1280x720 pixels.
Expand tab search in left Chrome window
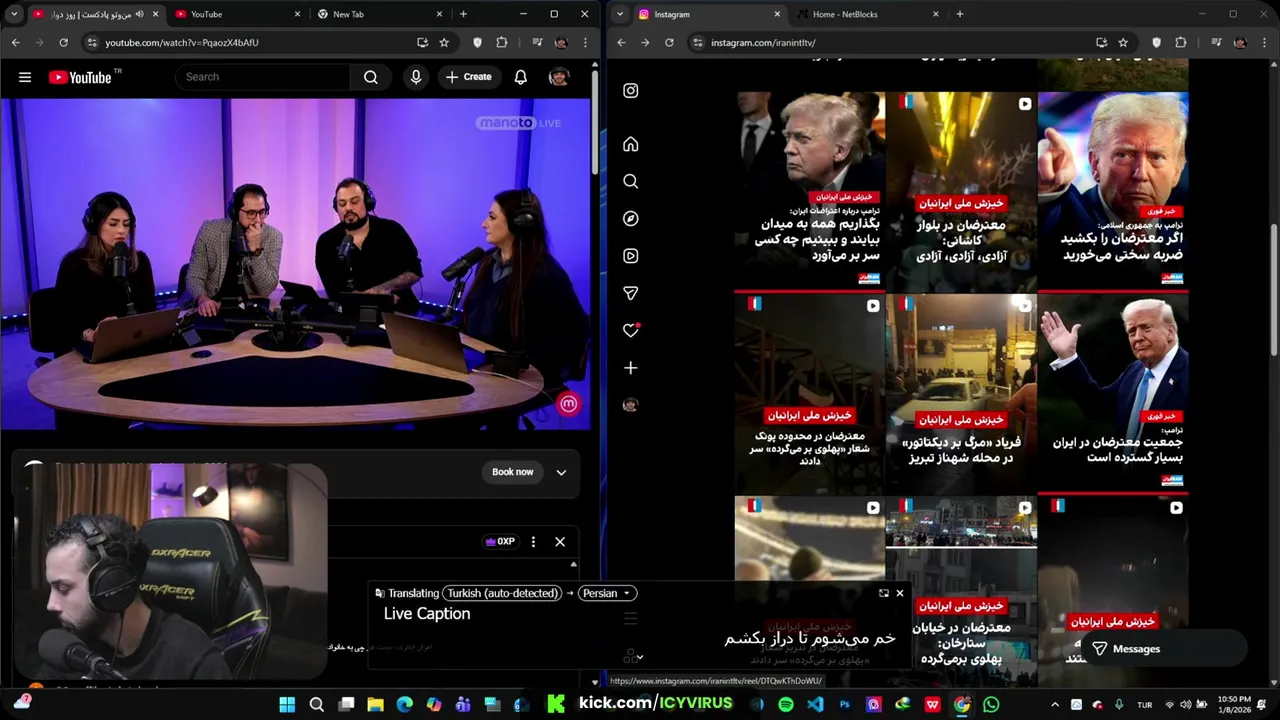[x=14, y=14]
